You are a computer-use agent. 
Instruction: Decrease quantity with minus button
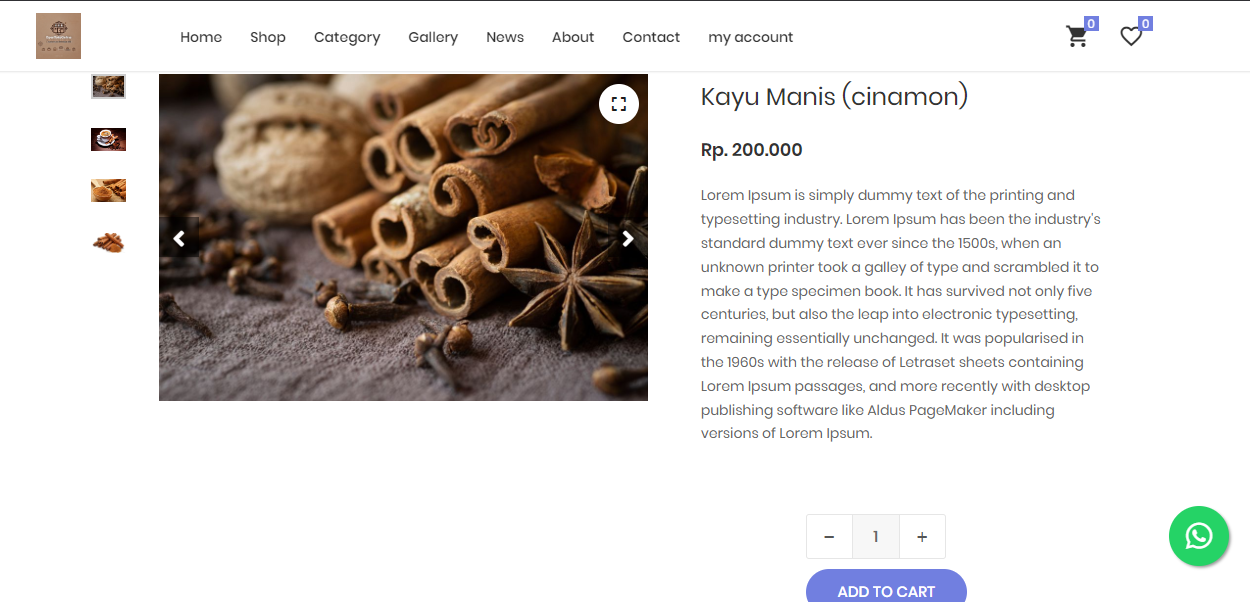[829, 537]
